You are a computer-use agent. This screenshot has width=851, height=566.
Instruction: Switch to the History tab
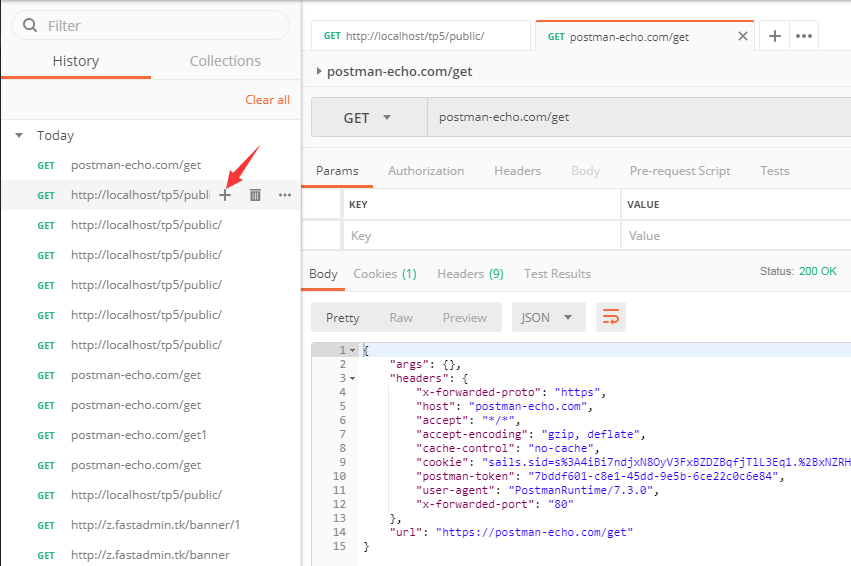pos(76,61)
